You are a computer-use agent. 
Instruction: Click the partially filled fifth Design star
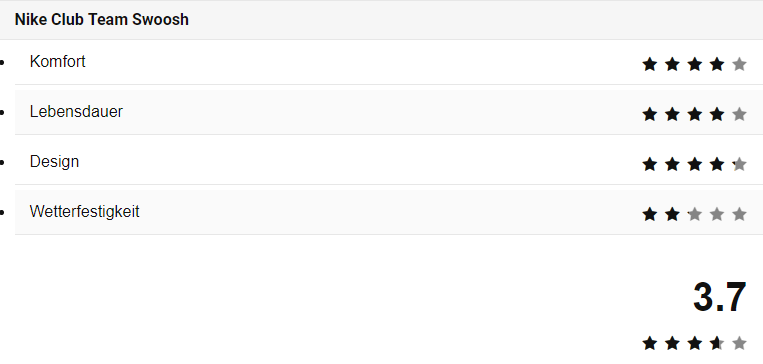pyautogui.click(x=739, y=164)
